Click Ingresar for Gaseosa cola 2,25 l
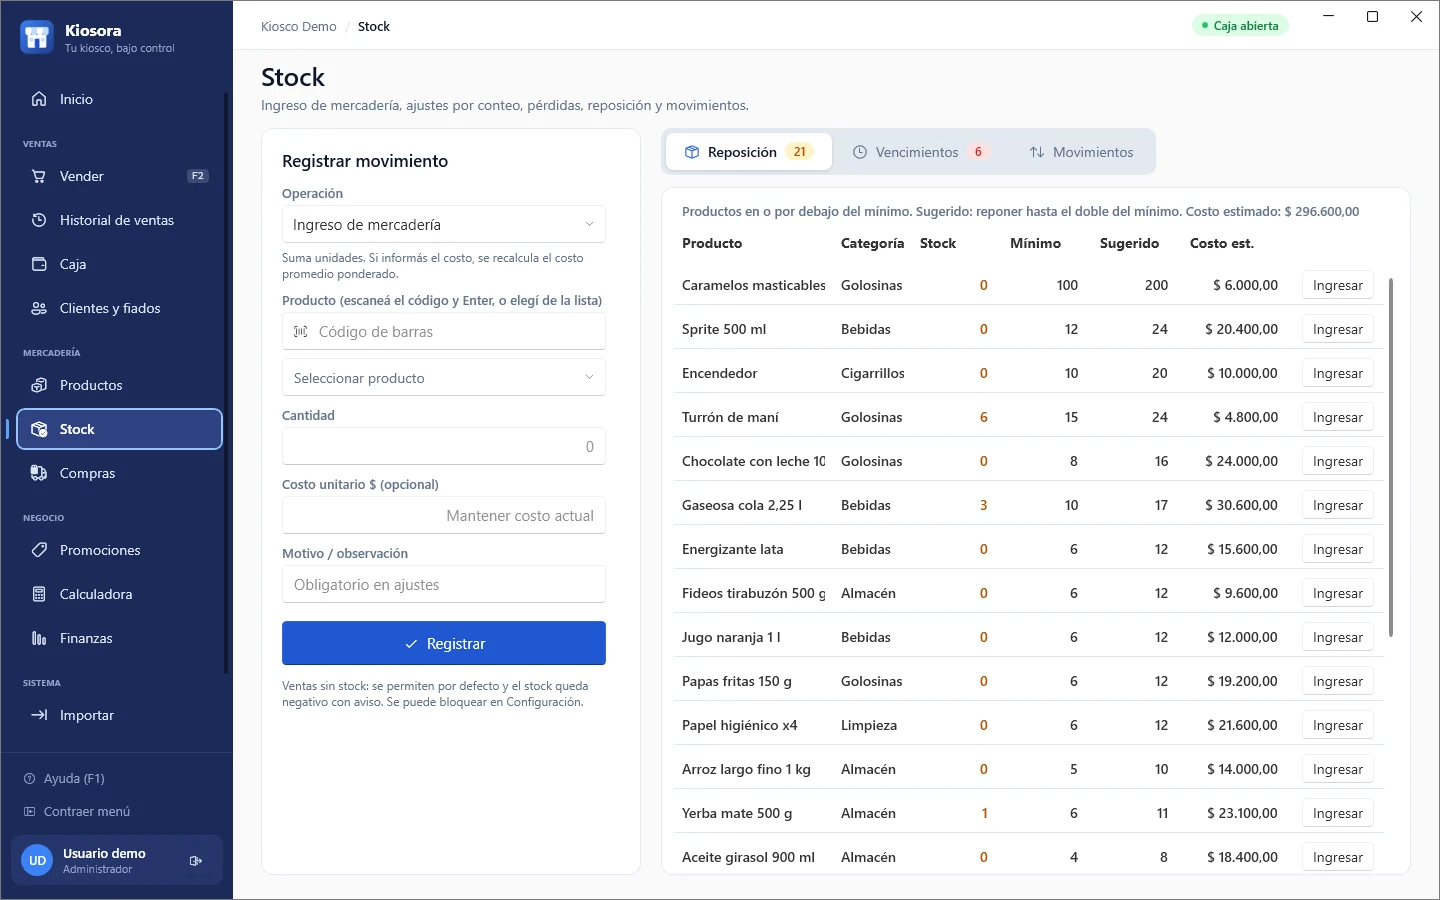 click(1338, 505)
